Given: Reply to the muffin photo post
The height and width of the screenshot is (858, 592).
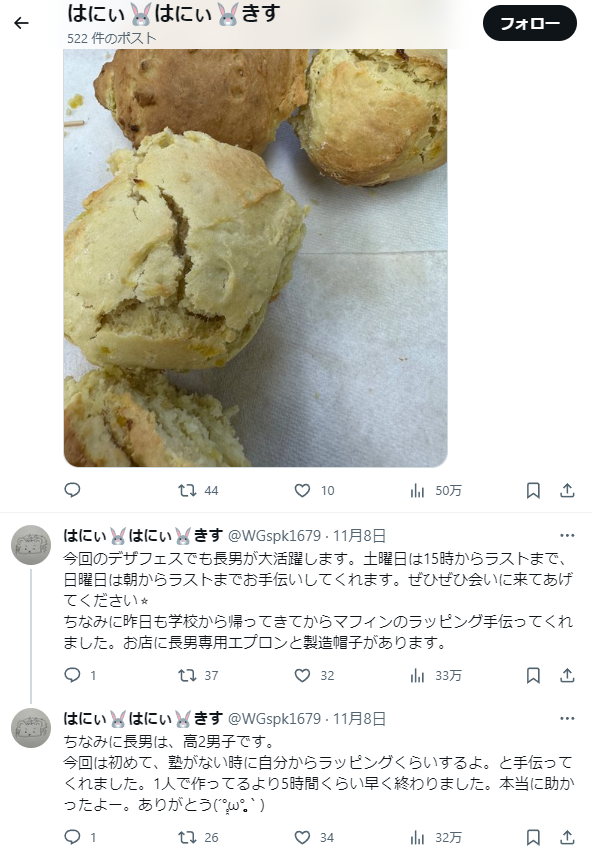Looking at the screenshot, I should click(x=72, y=490).
